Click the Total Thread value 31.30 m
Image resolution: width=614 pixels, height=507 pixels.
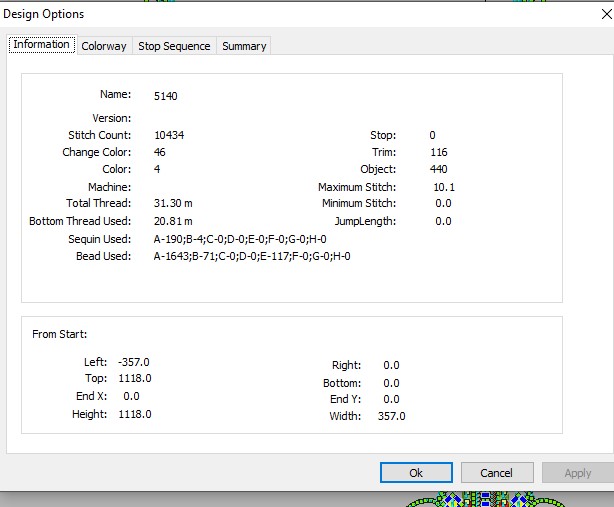click(x=173, y=203)
